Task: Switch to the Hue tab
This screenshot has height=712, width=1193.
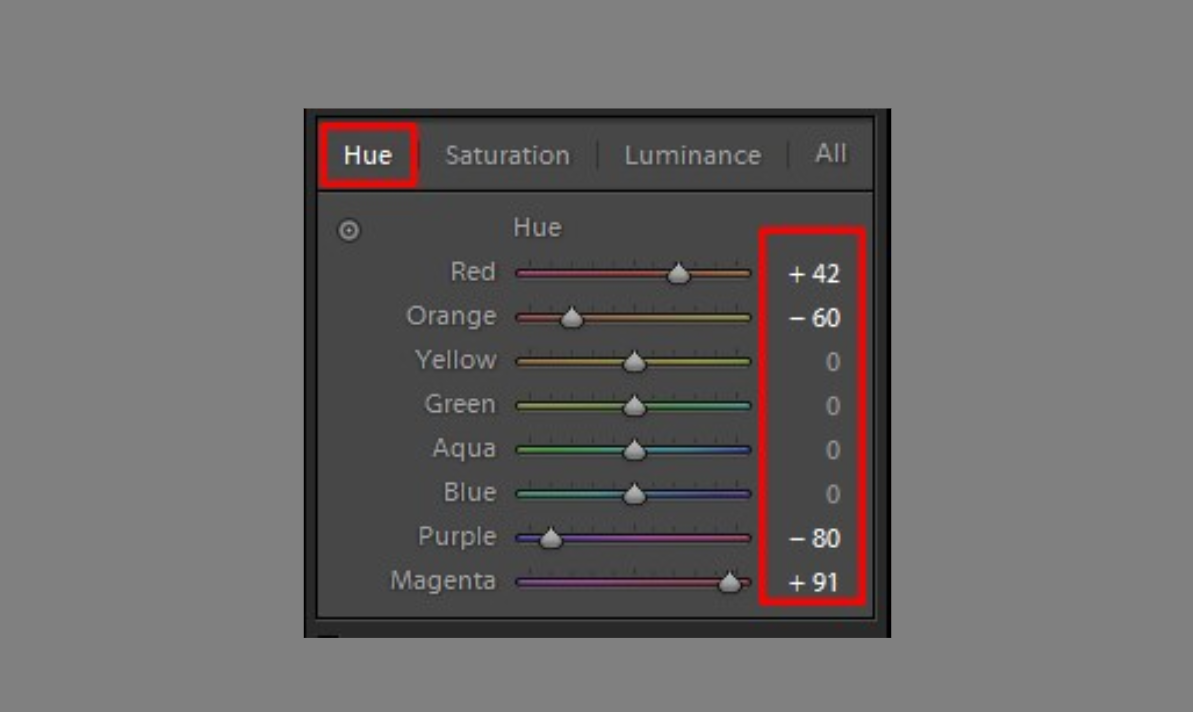Action: (x=367, y=156)
